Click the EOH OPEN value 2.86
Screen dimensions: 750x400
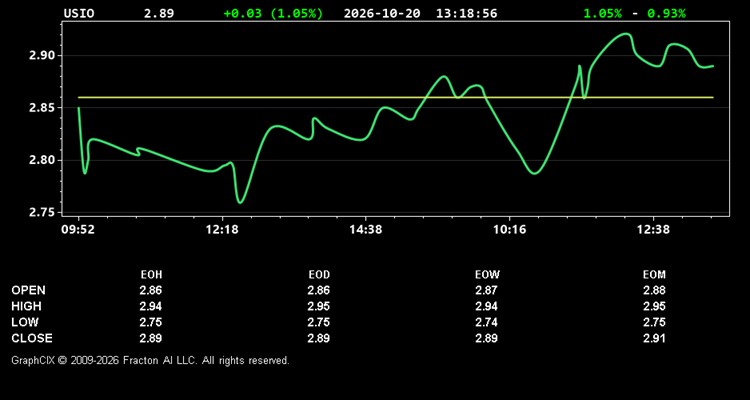point(151,290)
